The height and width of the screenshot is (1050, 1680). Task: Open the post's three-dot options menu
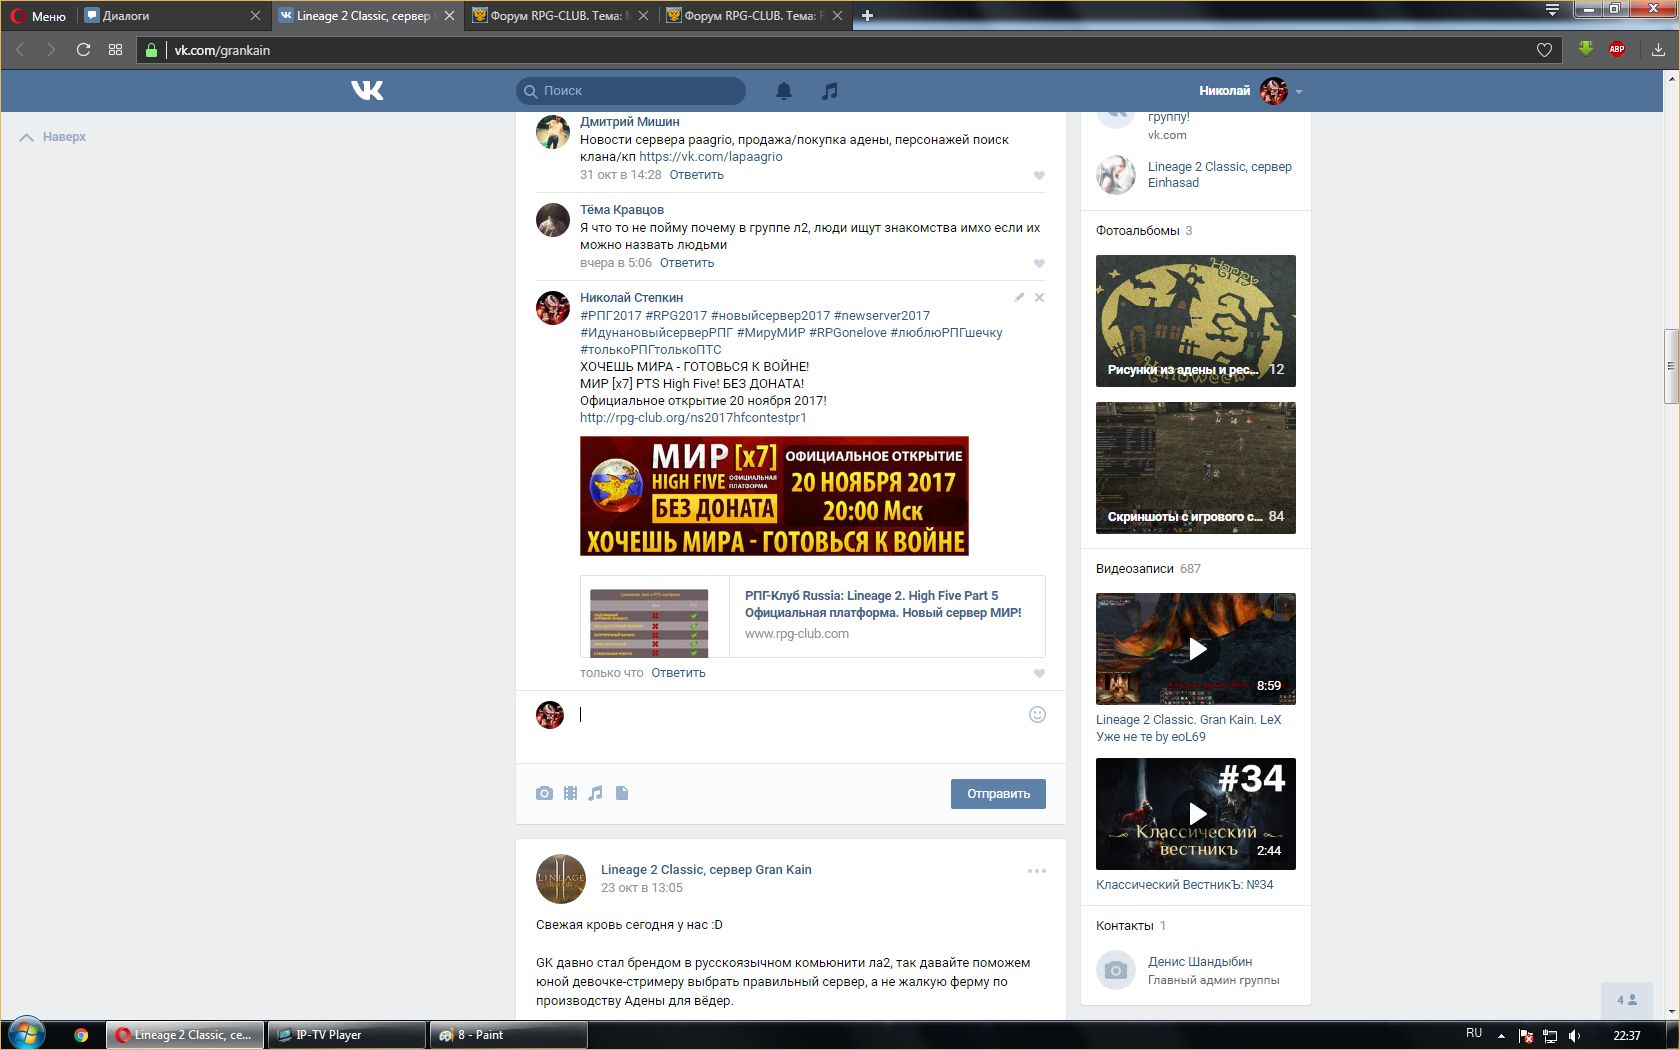1036,871
